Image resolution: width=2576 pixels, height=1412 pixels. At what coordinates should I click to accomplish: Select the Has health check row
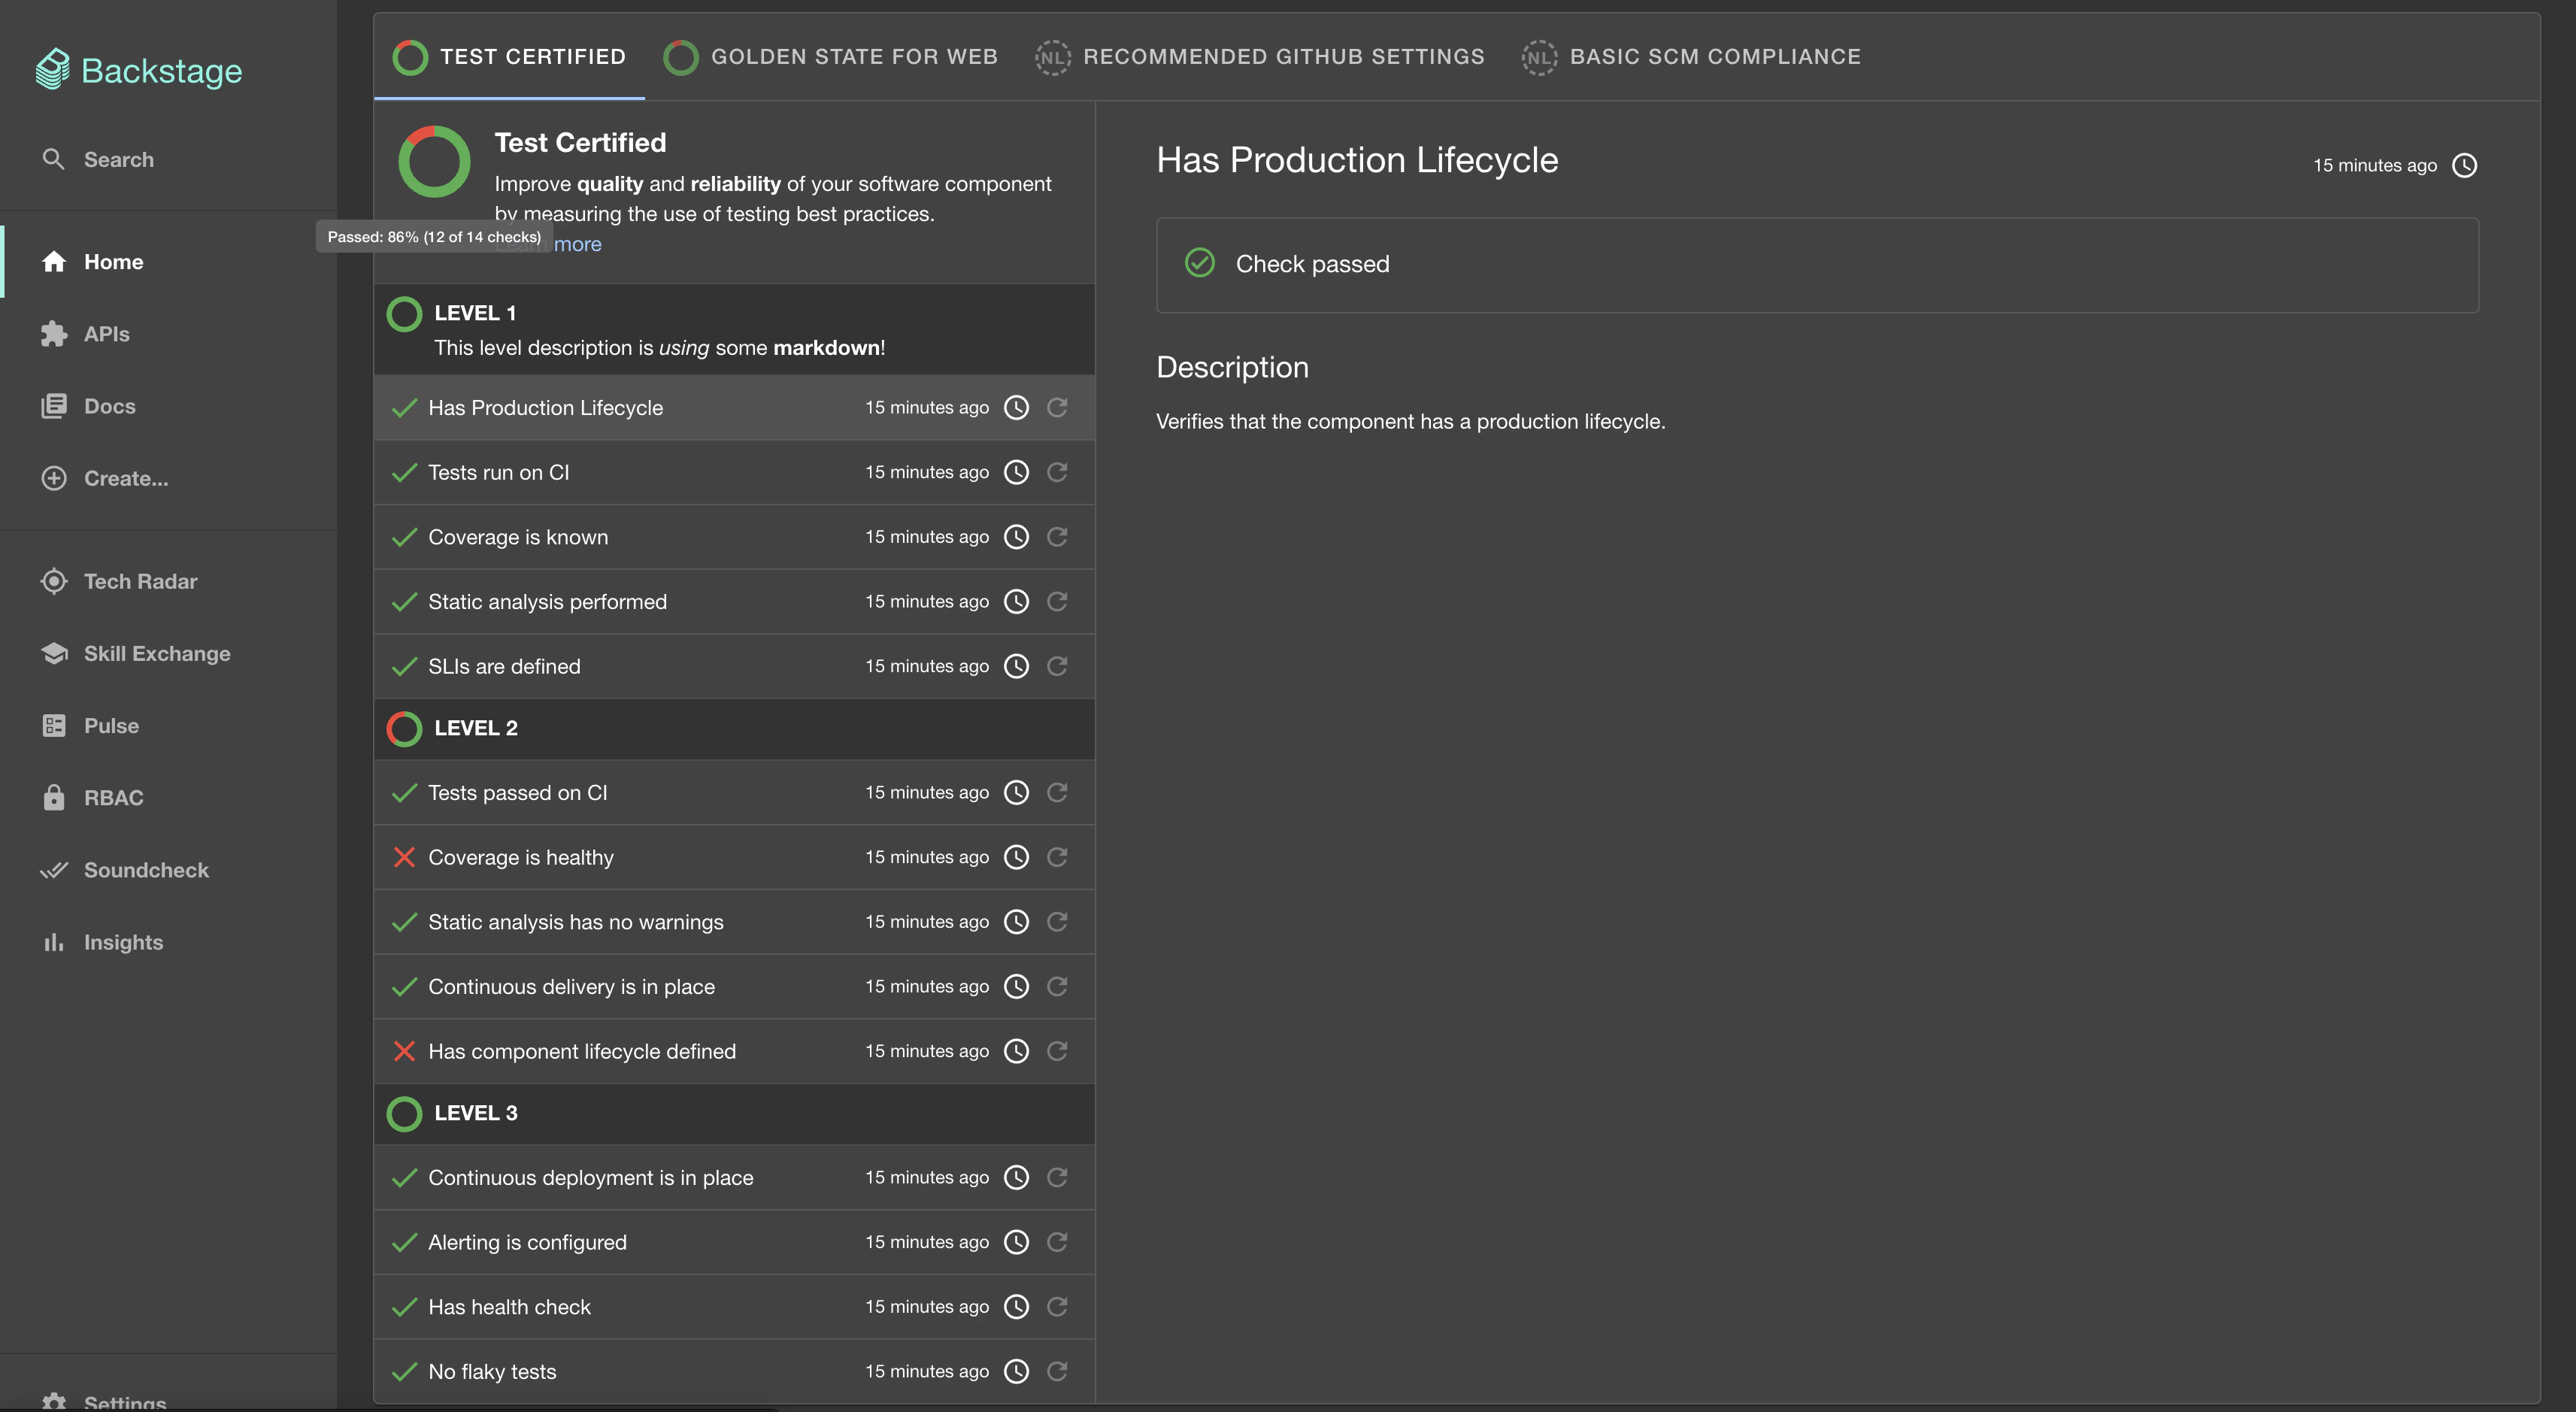click(x=734, y=1306)
